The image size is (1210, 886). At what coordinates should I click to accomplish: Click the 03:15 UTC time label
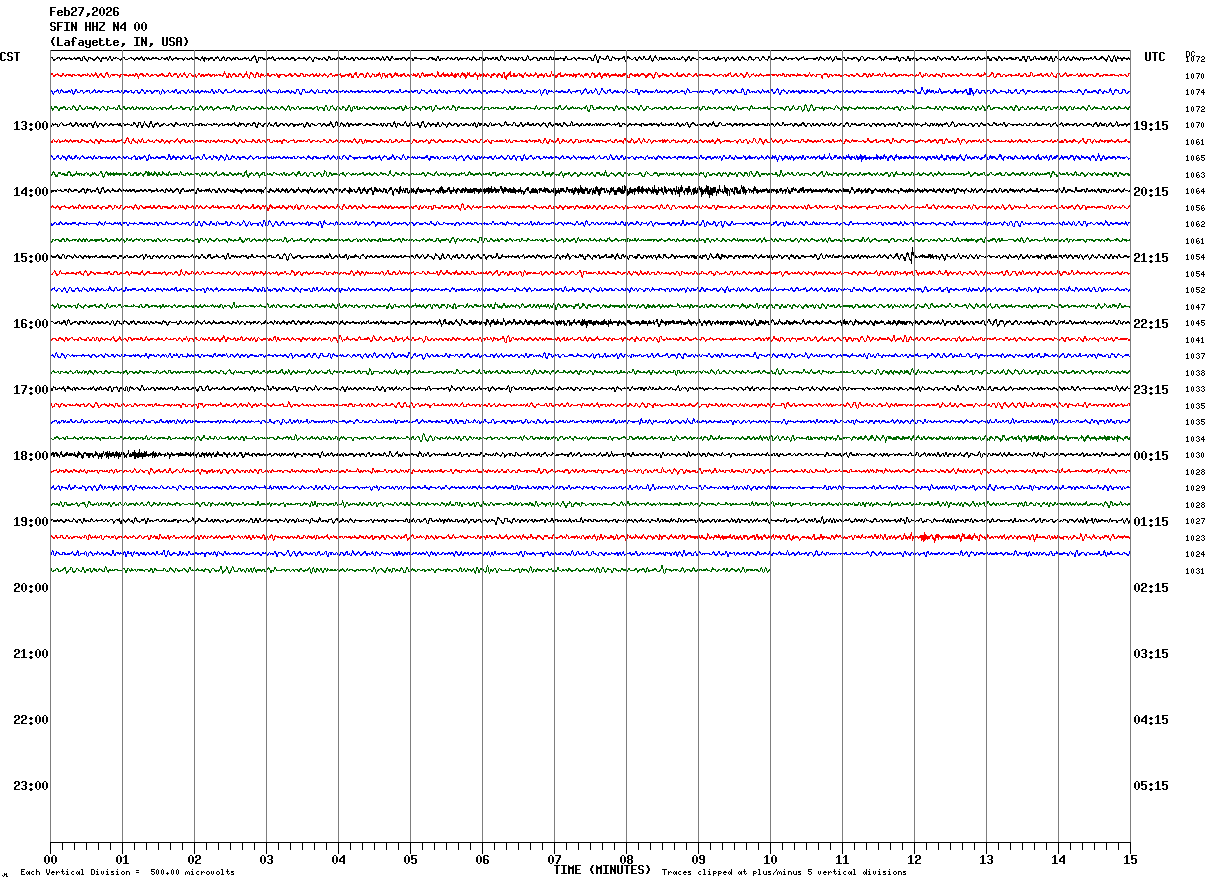pyautogui.click(x=1151, y=654)
